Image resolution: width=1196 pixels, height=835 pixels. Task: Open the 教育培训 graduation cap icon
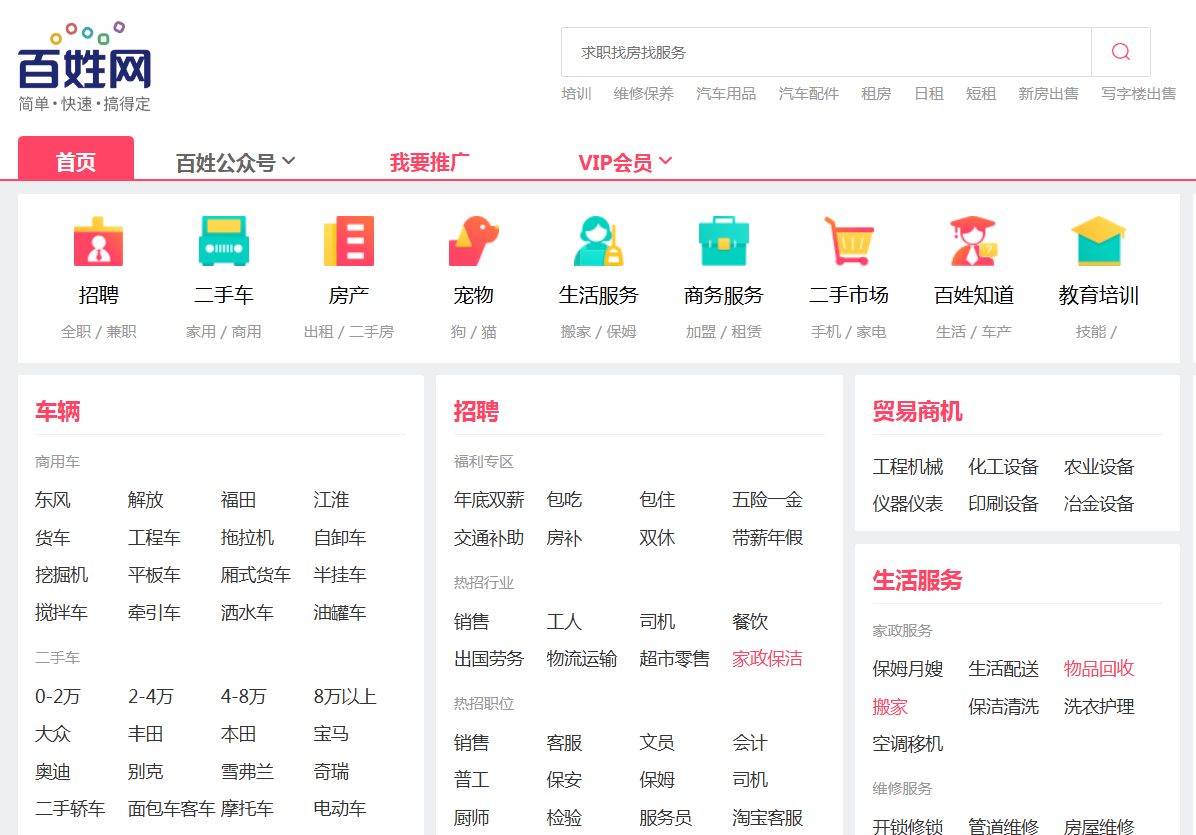[1098, 241]
